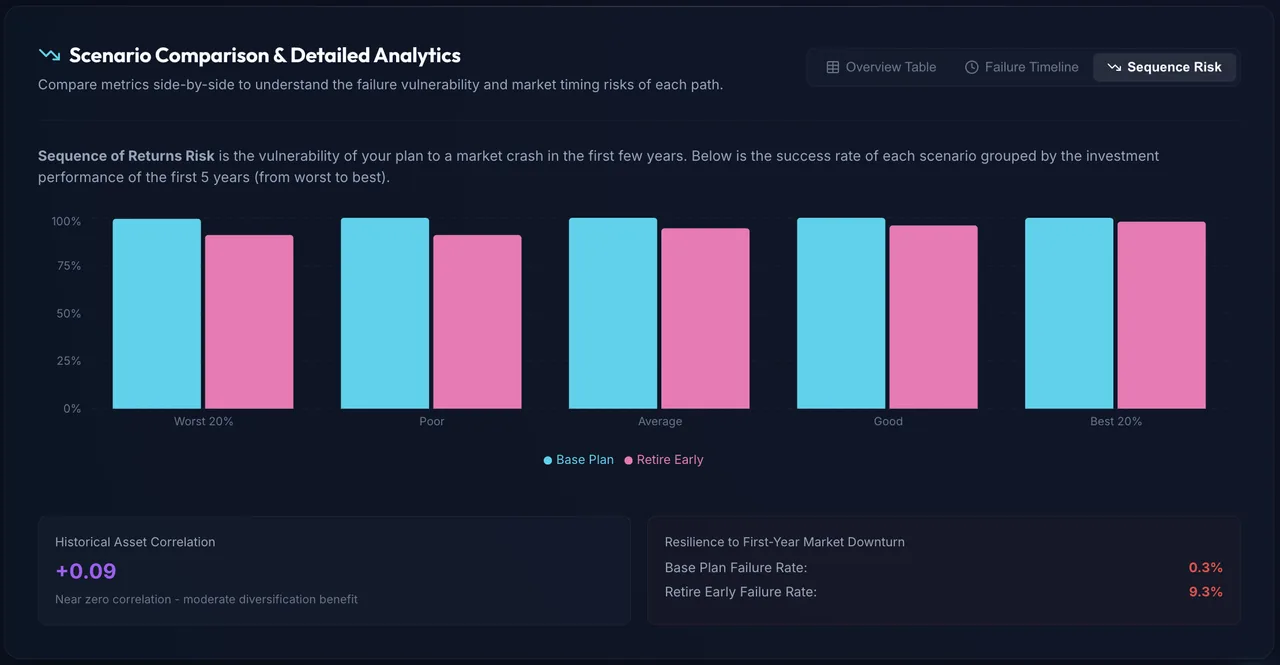Click the Worst 20% axis label

coord(204,422)
